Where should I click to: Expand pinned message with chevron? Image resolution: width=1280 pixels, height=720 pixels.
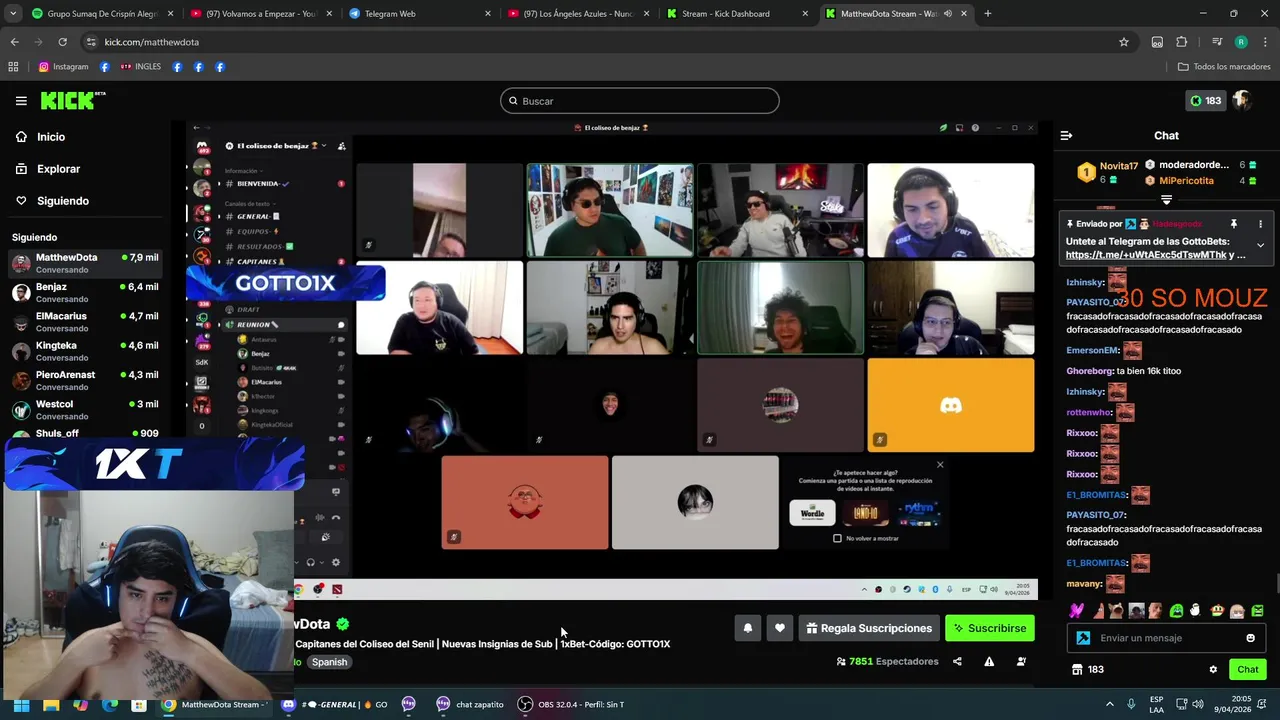[1260, 245]
